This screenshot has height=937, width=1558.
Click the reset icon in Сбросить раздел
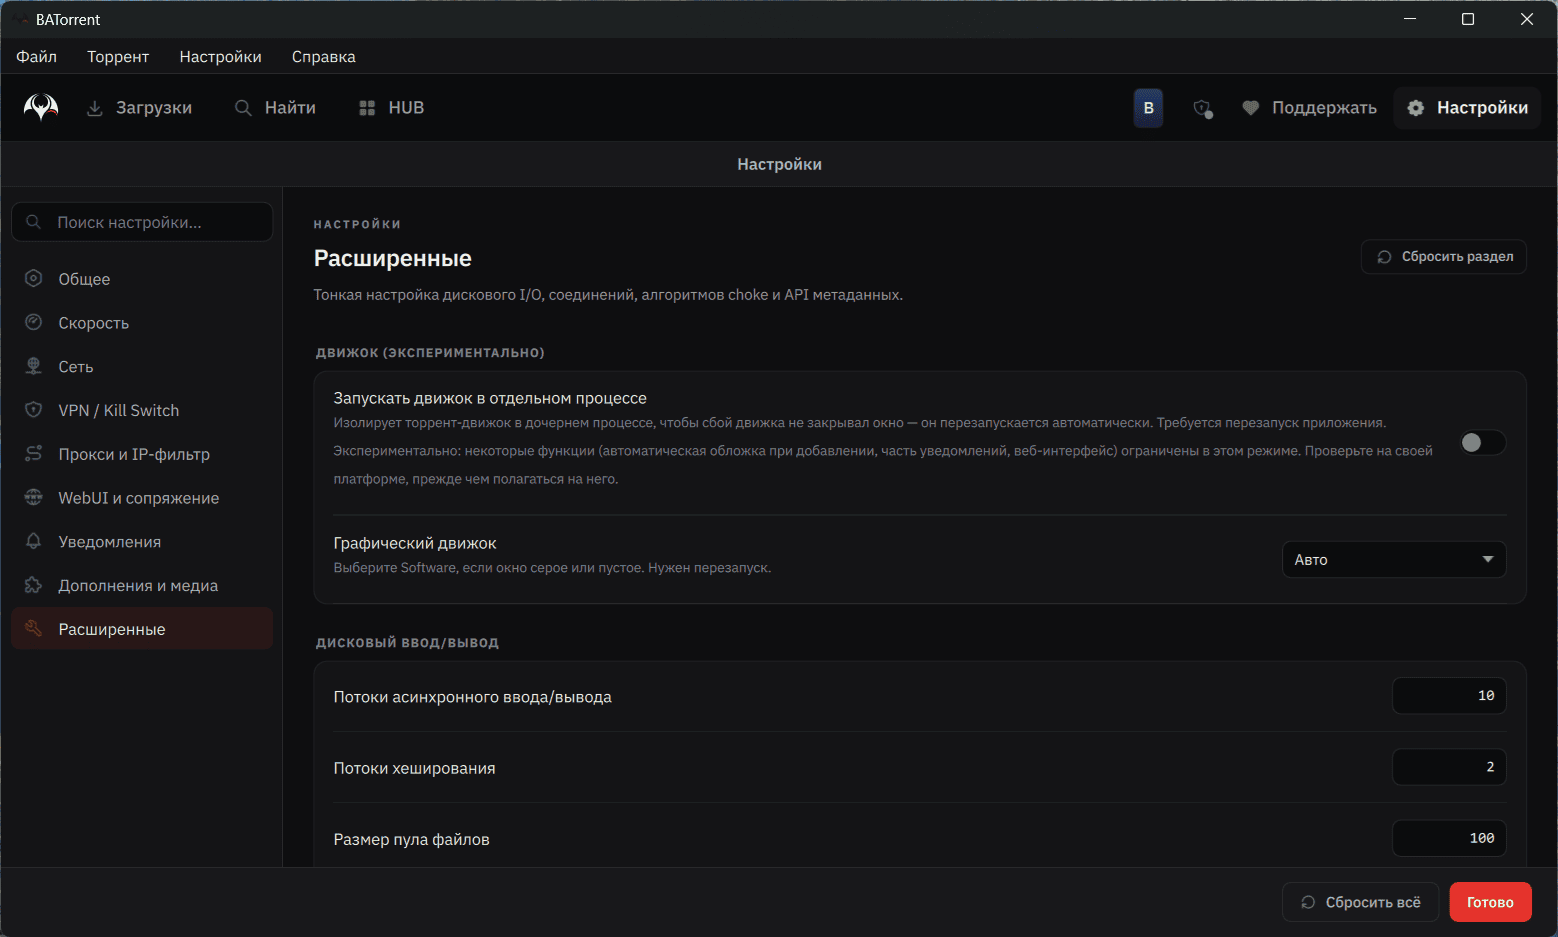[1384, 257]
